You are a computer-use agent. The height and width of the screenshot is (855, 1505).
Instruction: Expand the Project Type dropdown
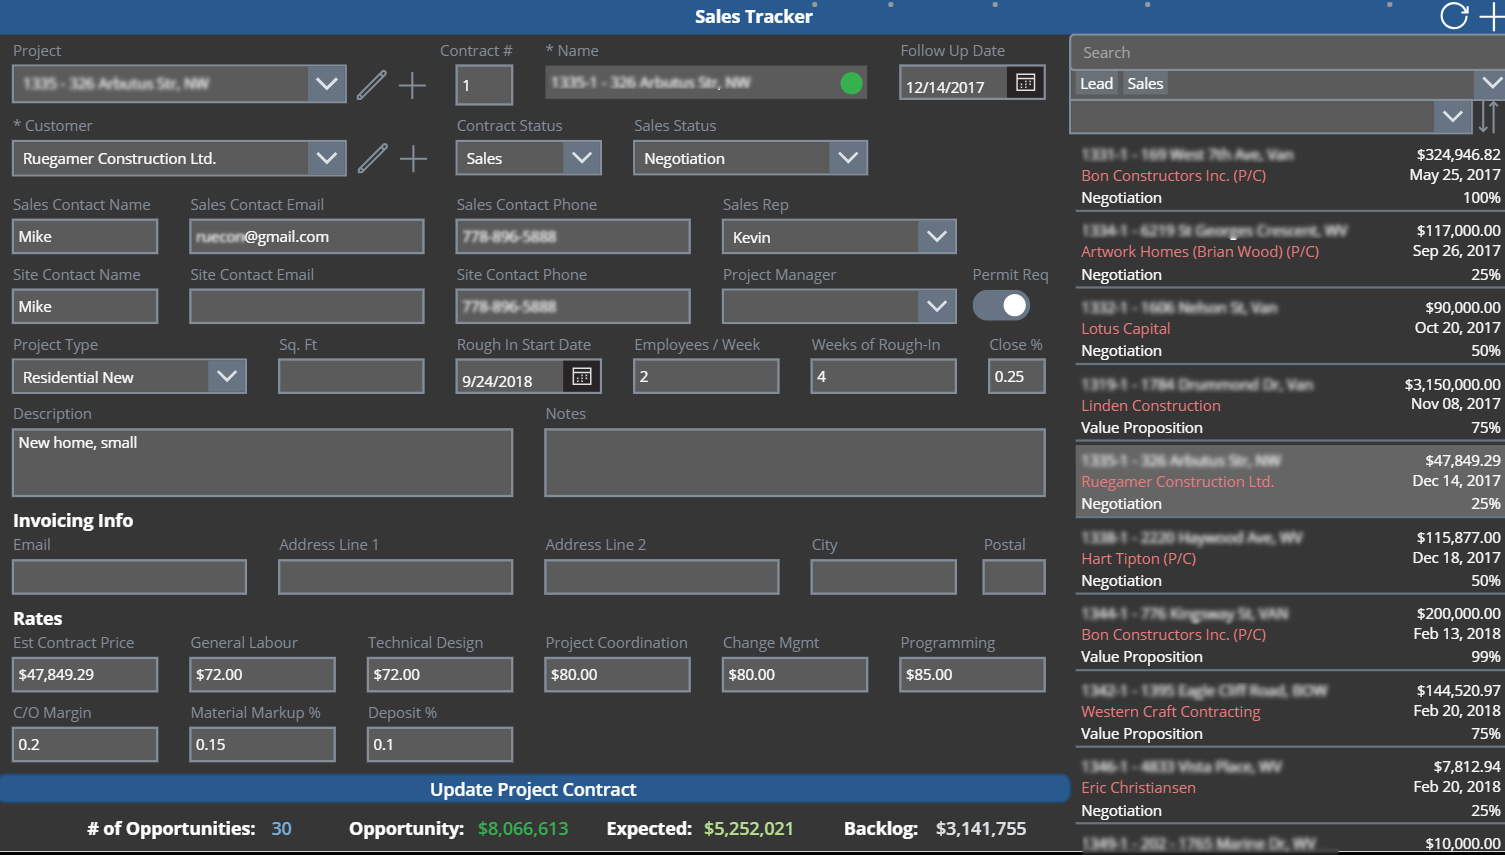(226, 376)
